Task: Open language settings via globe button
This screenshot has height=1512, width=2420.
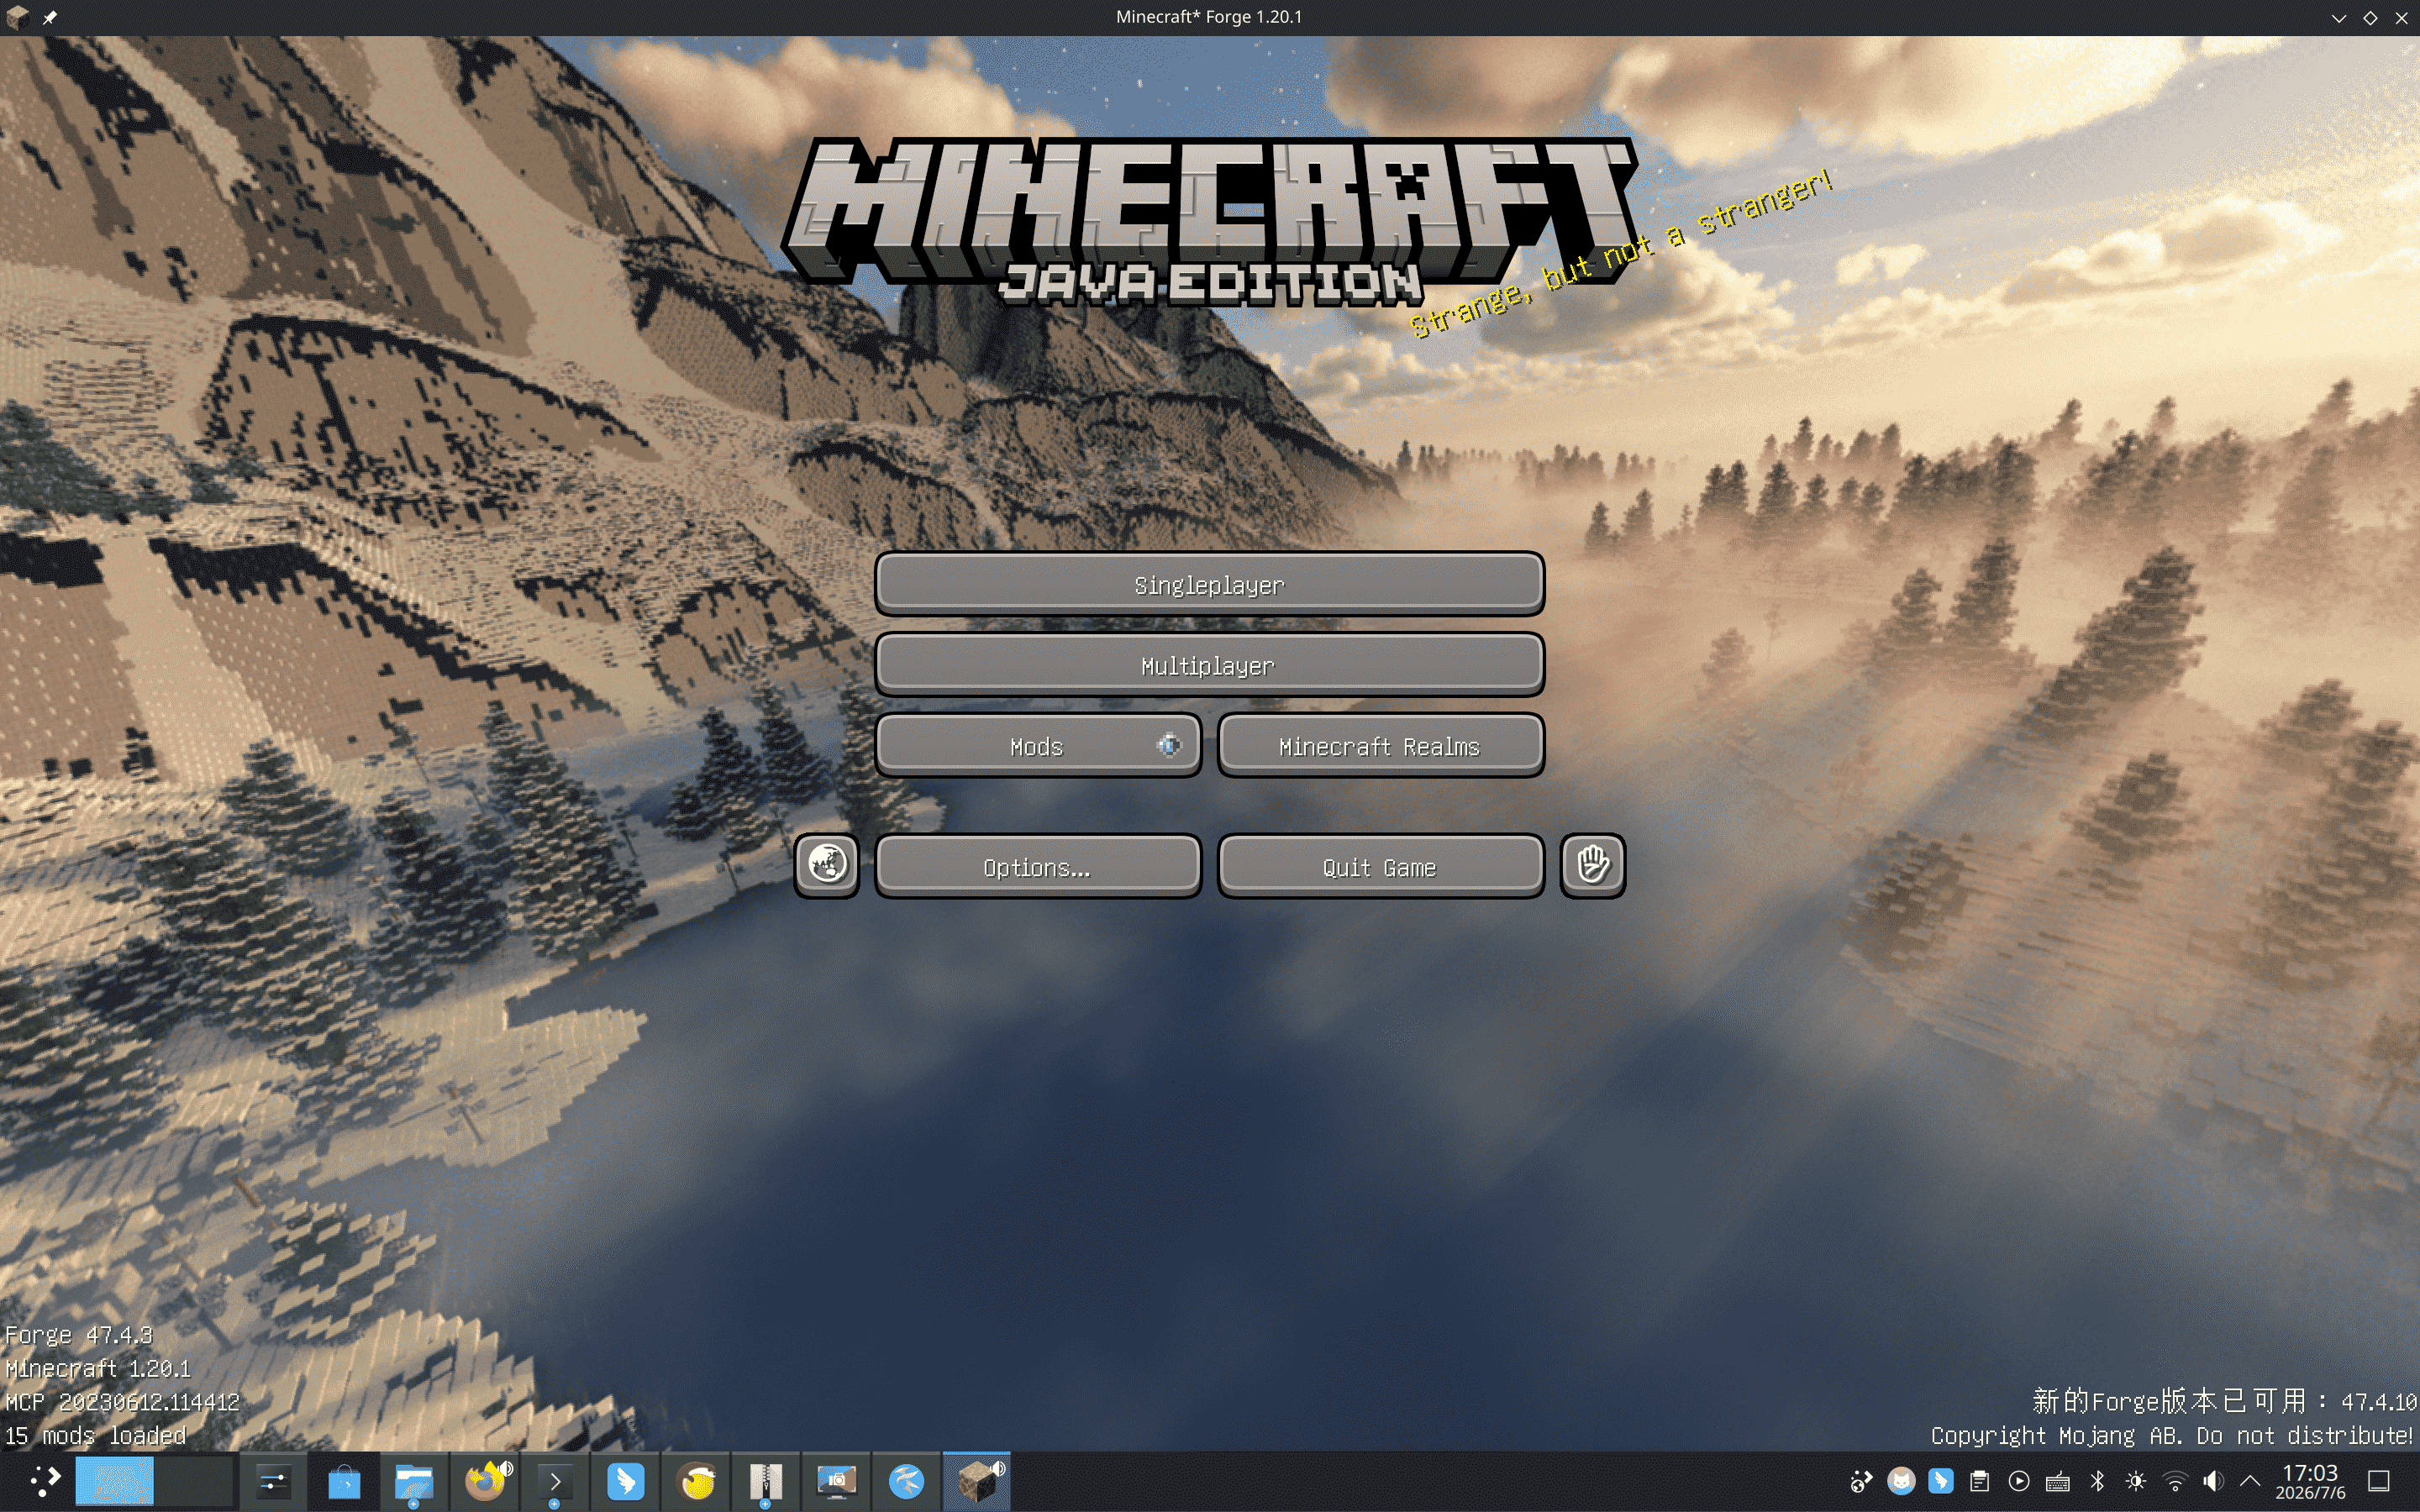Action: [x=827, y=866]
